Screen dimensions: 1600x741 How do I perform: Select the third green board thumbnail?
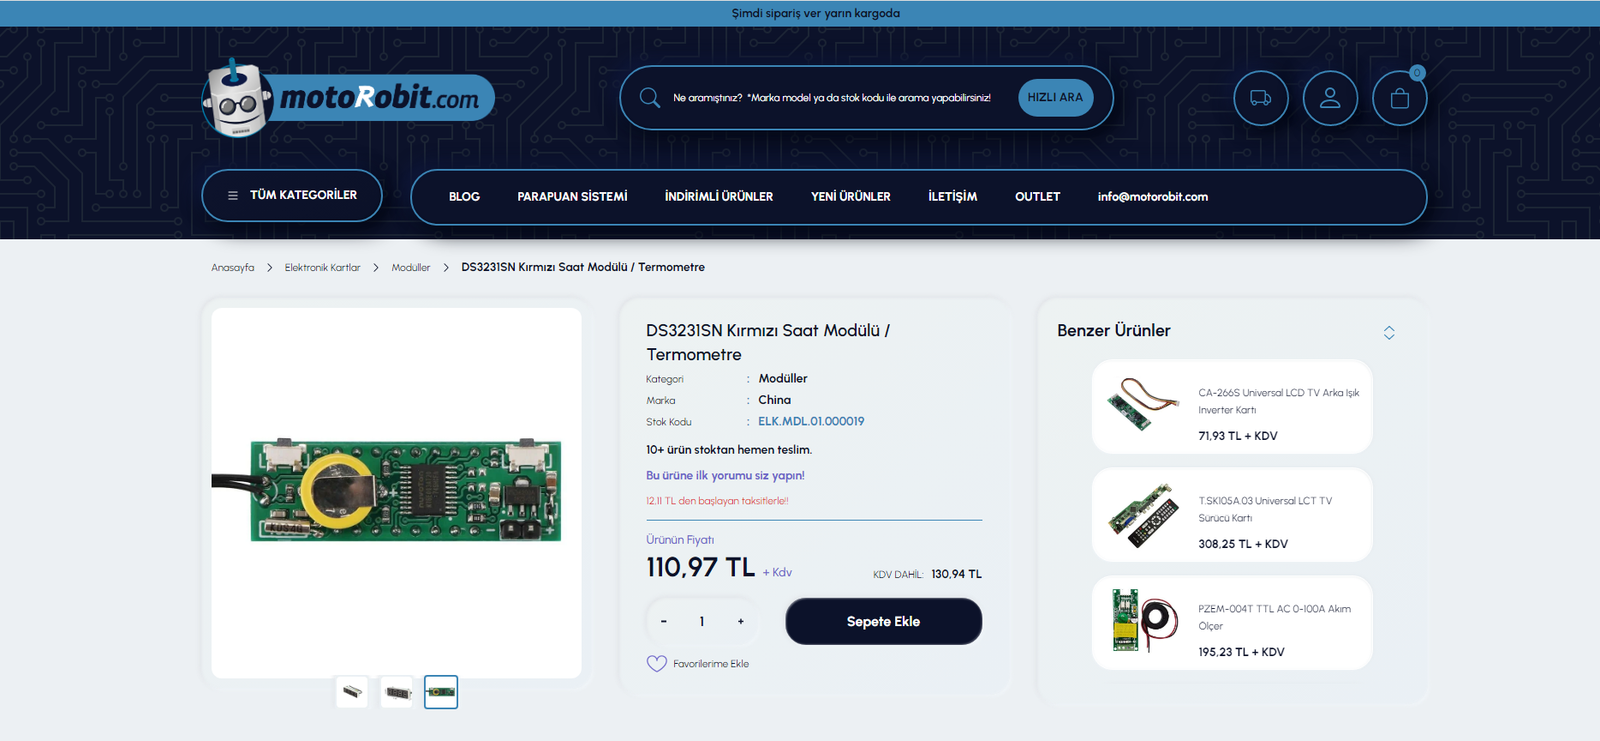pyautogui.click(x=441, y=692)
